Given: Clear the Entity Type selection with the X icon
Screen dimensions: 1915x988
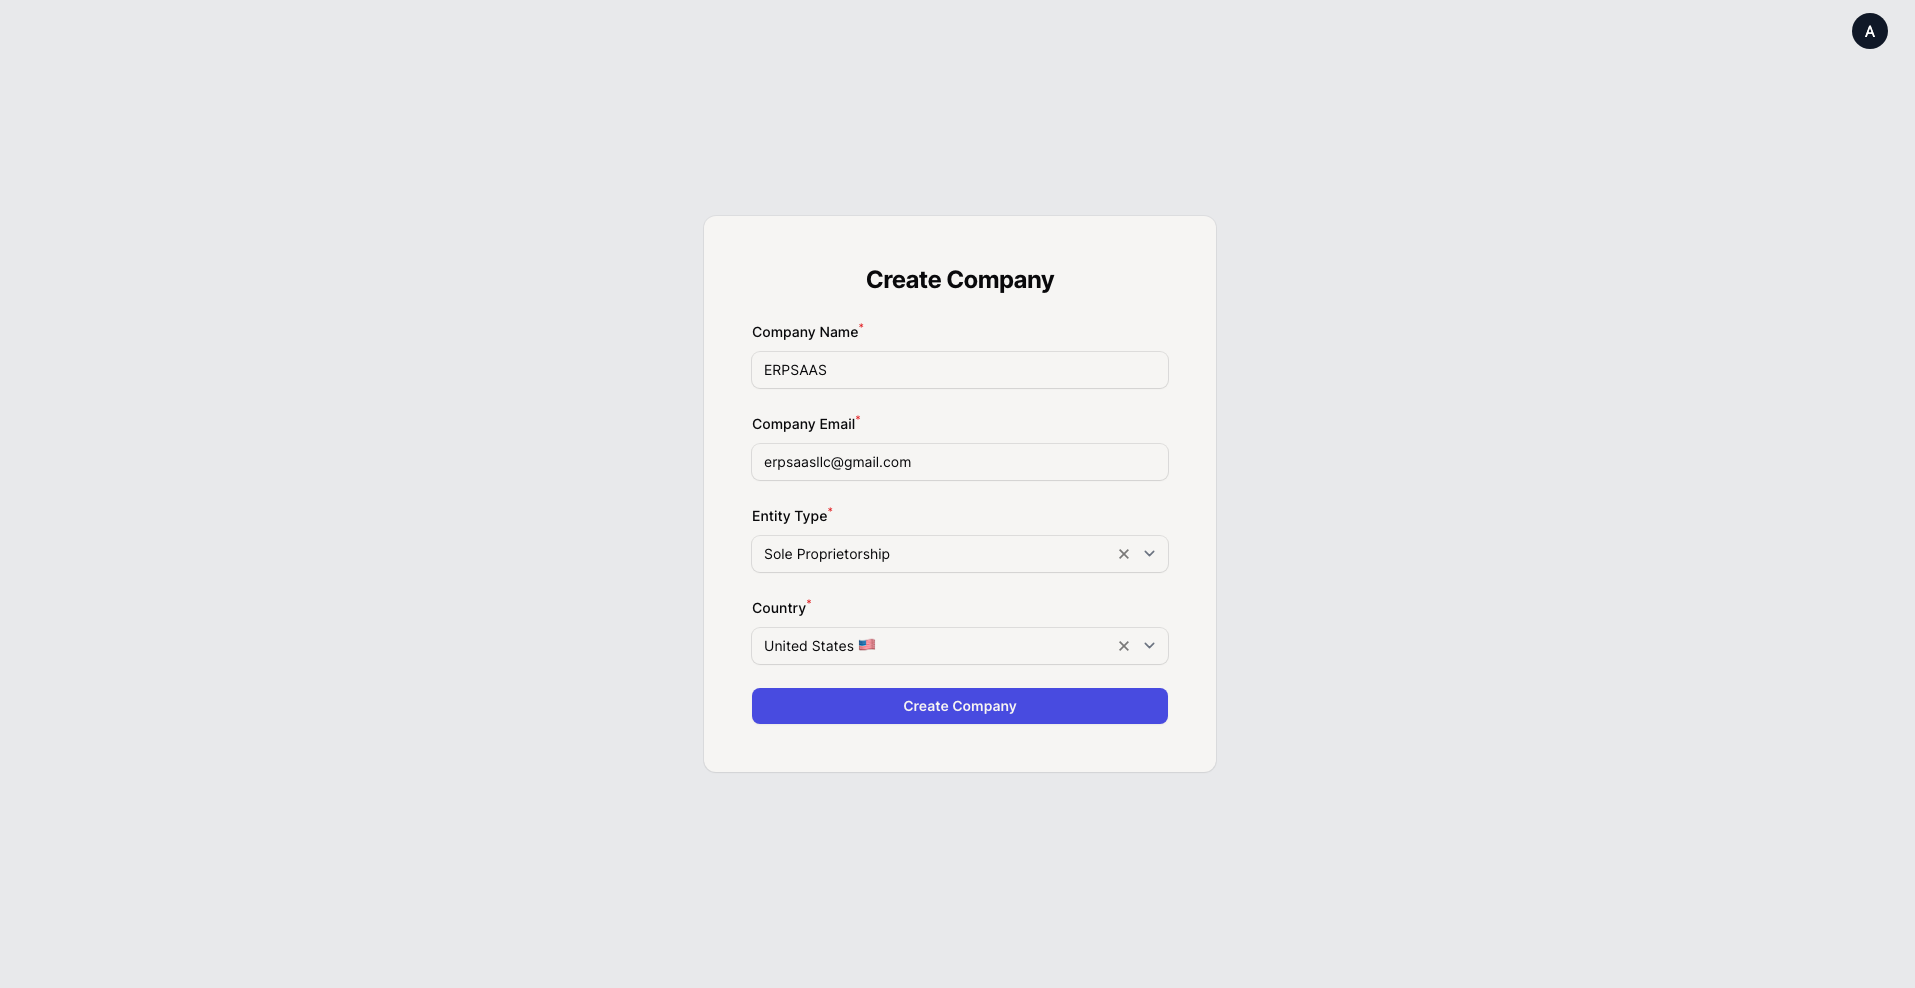Looking at the screenshot, I should 1123,553.
